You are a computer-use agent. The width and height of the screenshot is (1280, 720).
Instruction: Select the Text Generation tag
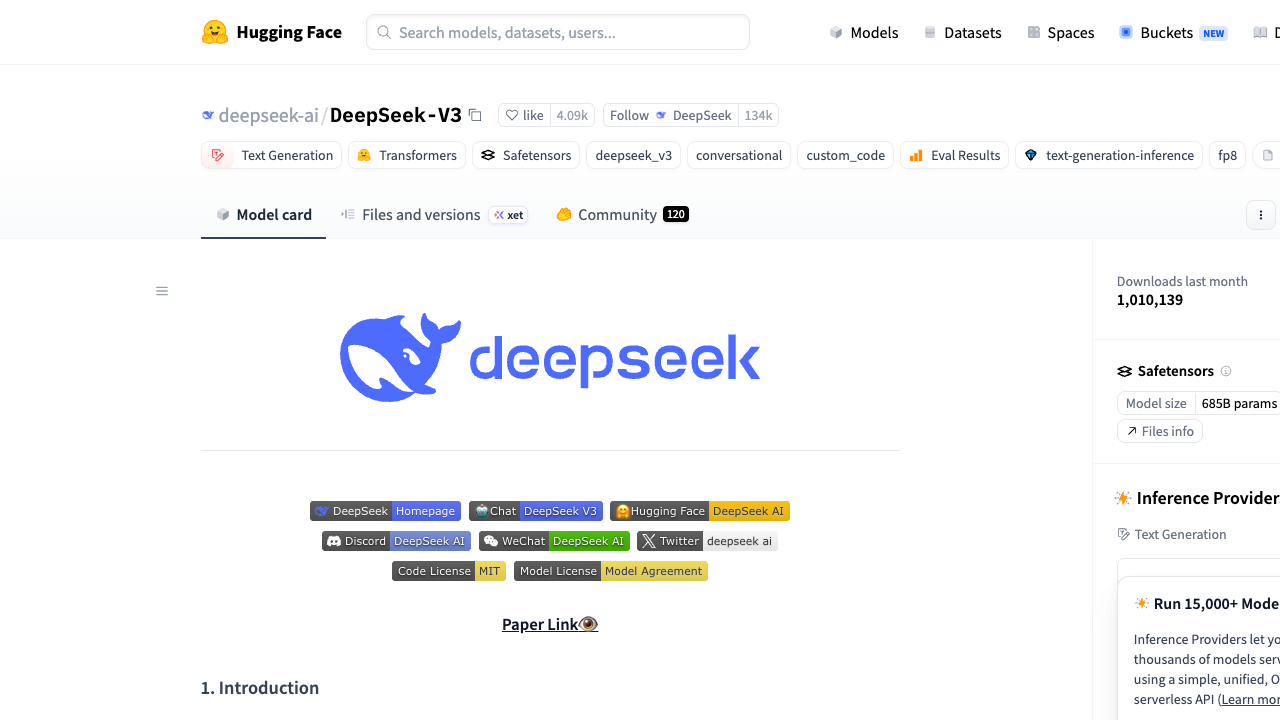coord(272,155)
